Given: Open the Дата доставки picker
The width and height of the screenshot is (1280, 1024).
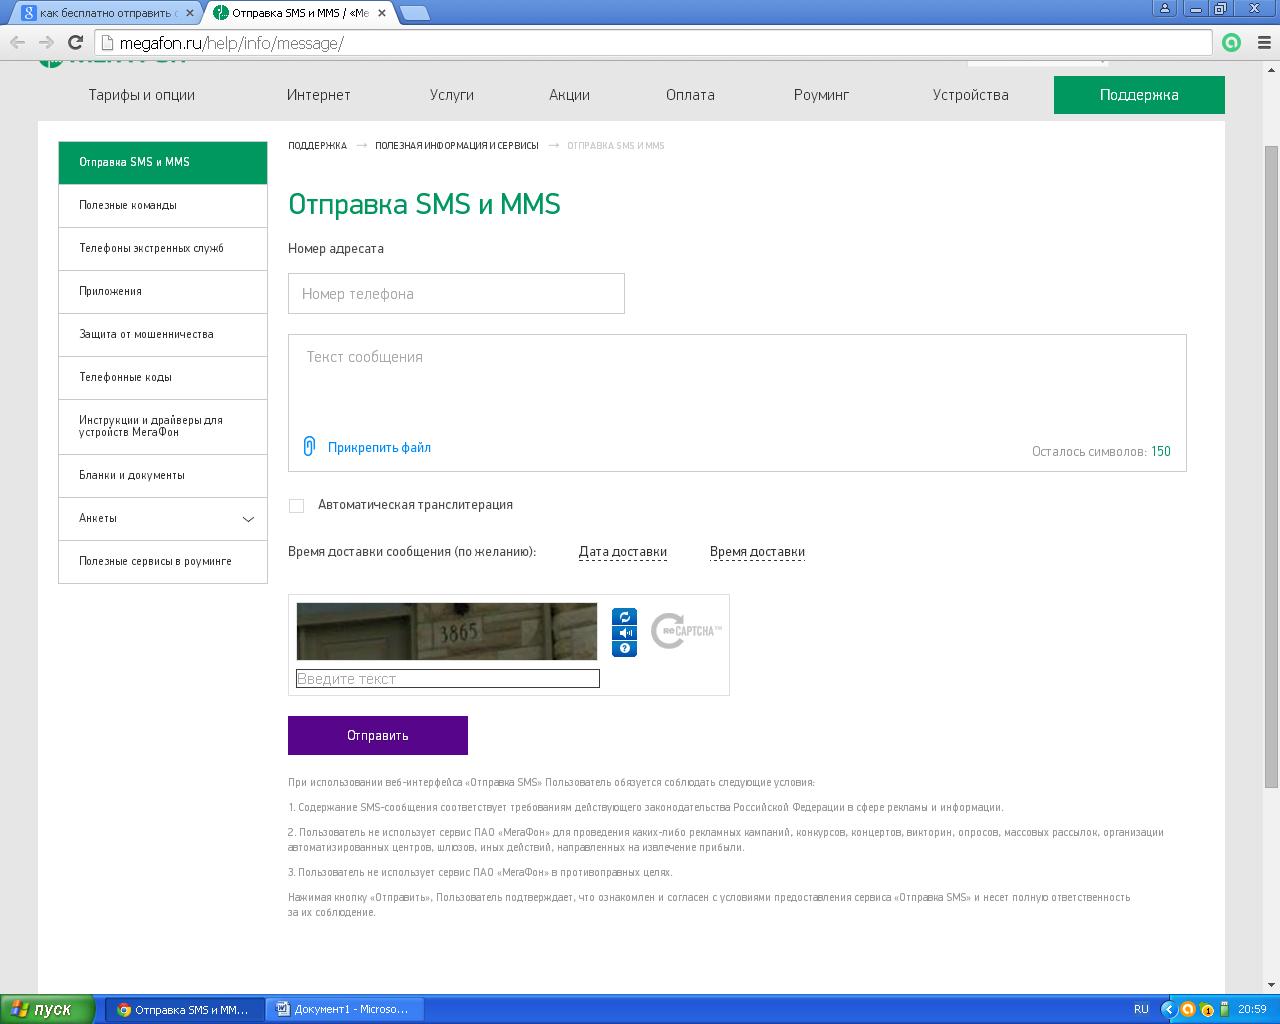Looking at the screenshot, I should (x=622, y=552).
